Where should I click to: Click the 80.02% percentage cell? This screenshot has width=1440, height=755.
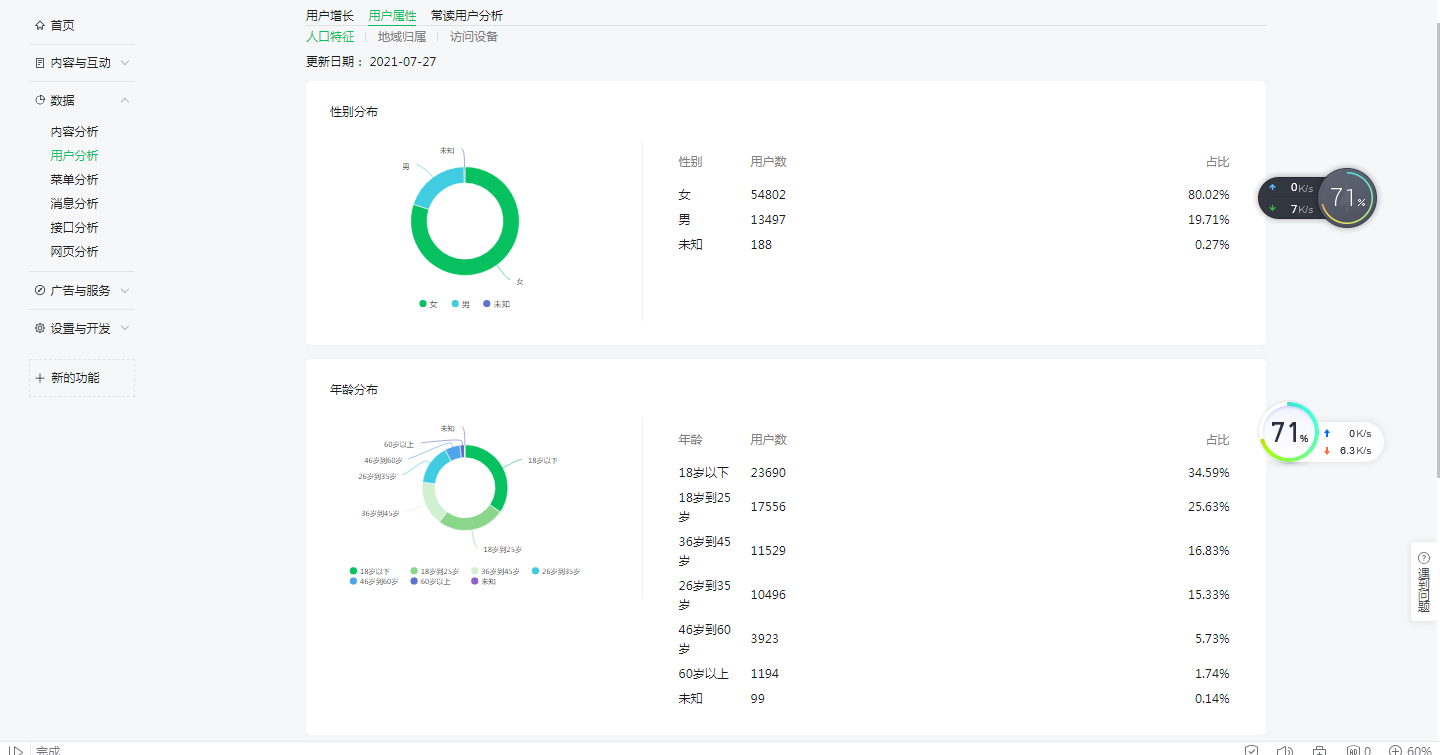click(1209, 195)
